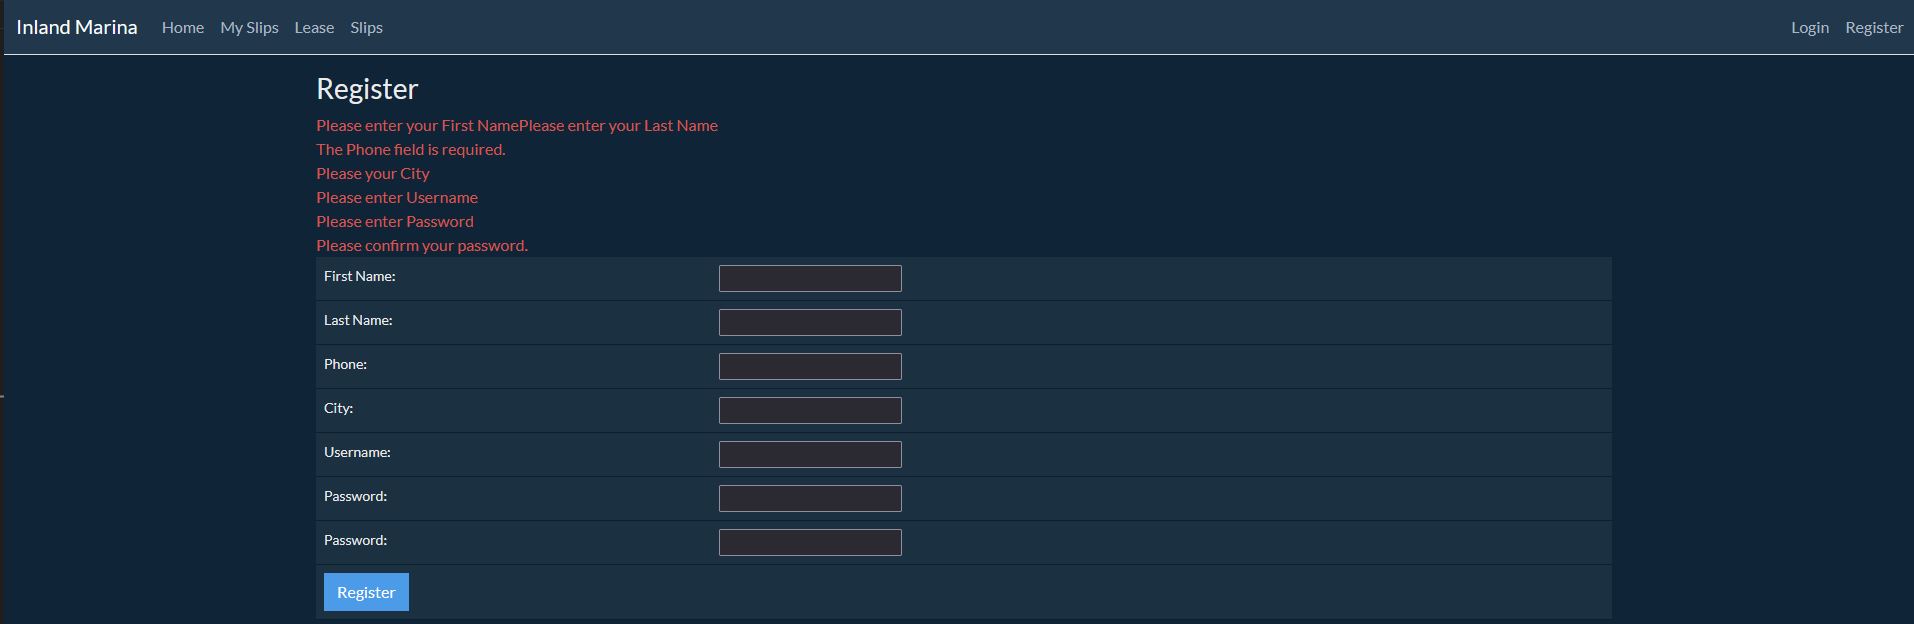Click into the Last Name input
Viewport: 1914px width, 624px height.
pos(810,323)
